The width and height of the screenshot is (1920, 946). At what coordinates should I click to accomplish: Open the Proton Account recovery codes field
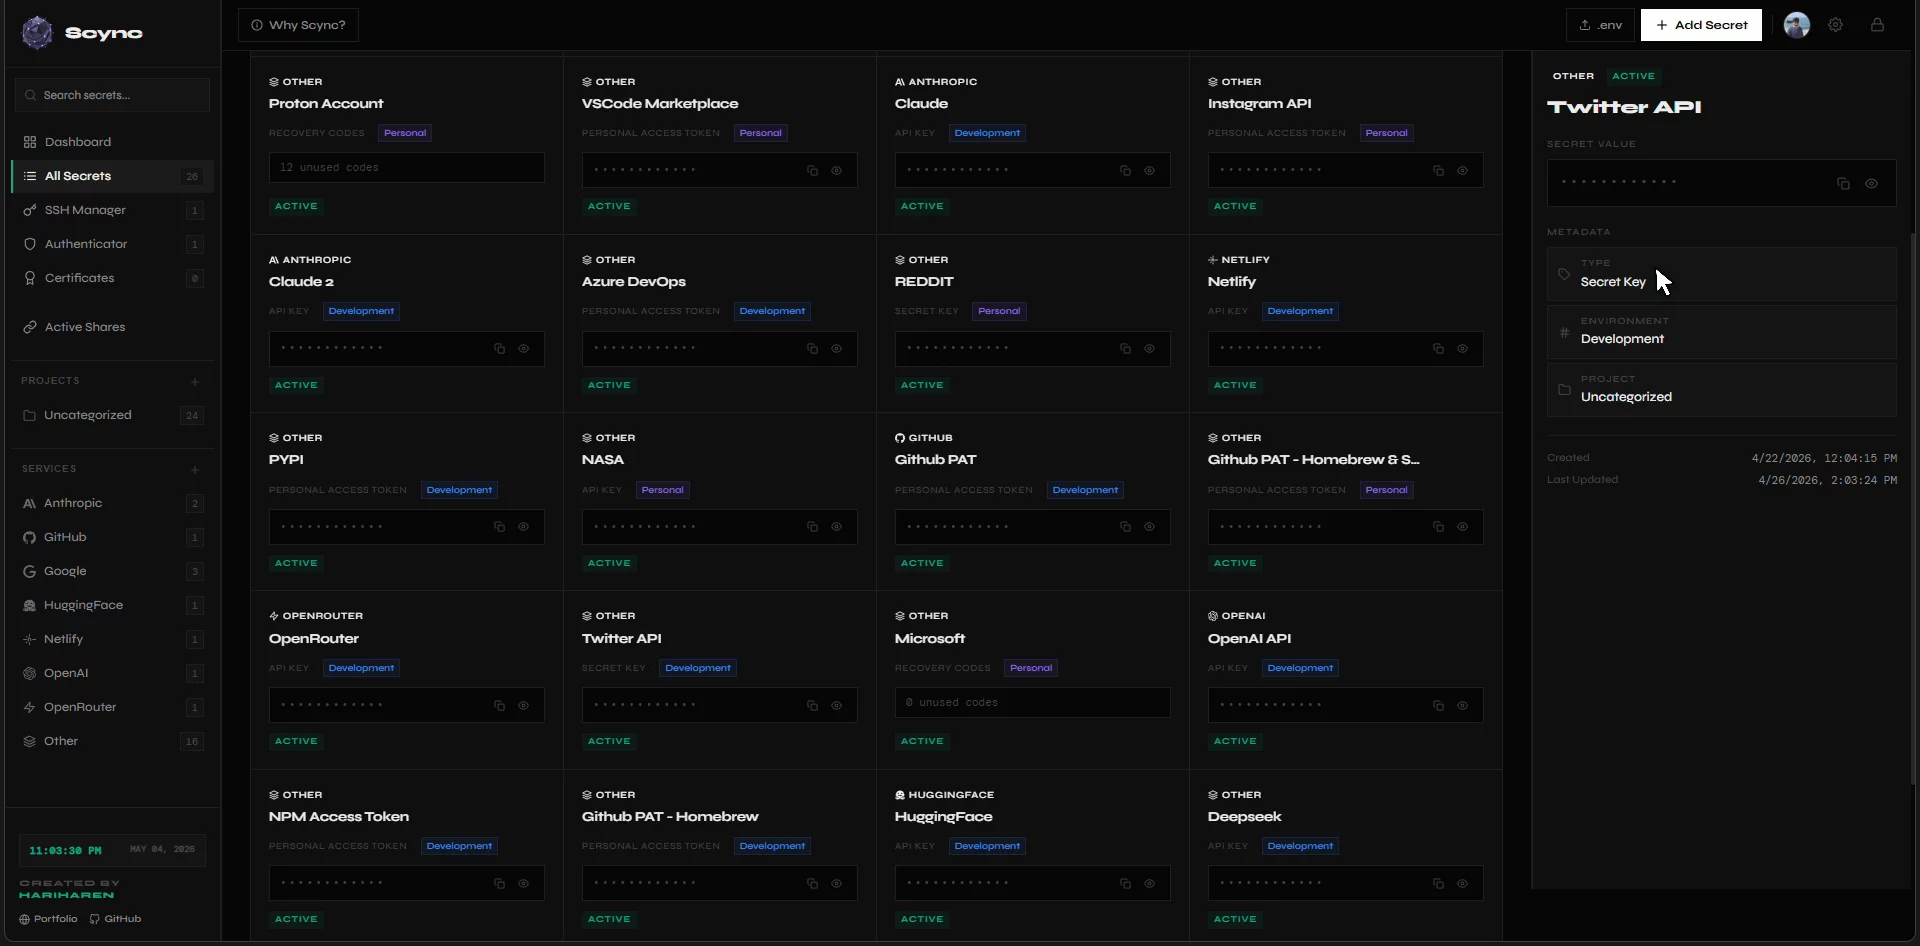click(x=406, y=168)
